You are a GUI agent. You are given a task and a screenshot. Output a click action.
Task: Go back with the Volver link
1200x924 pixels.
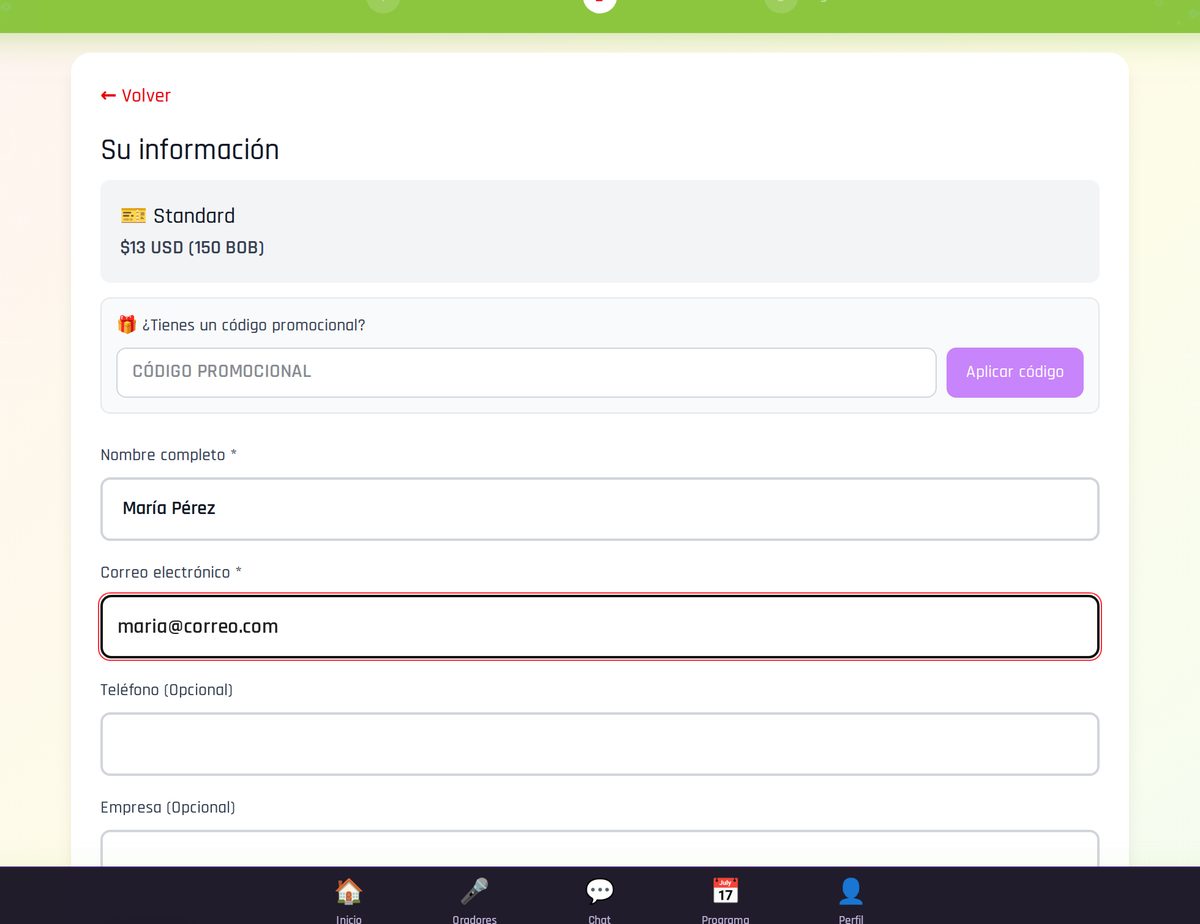point(136,96)
